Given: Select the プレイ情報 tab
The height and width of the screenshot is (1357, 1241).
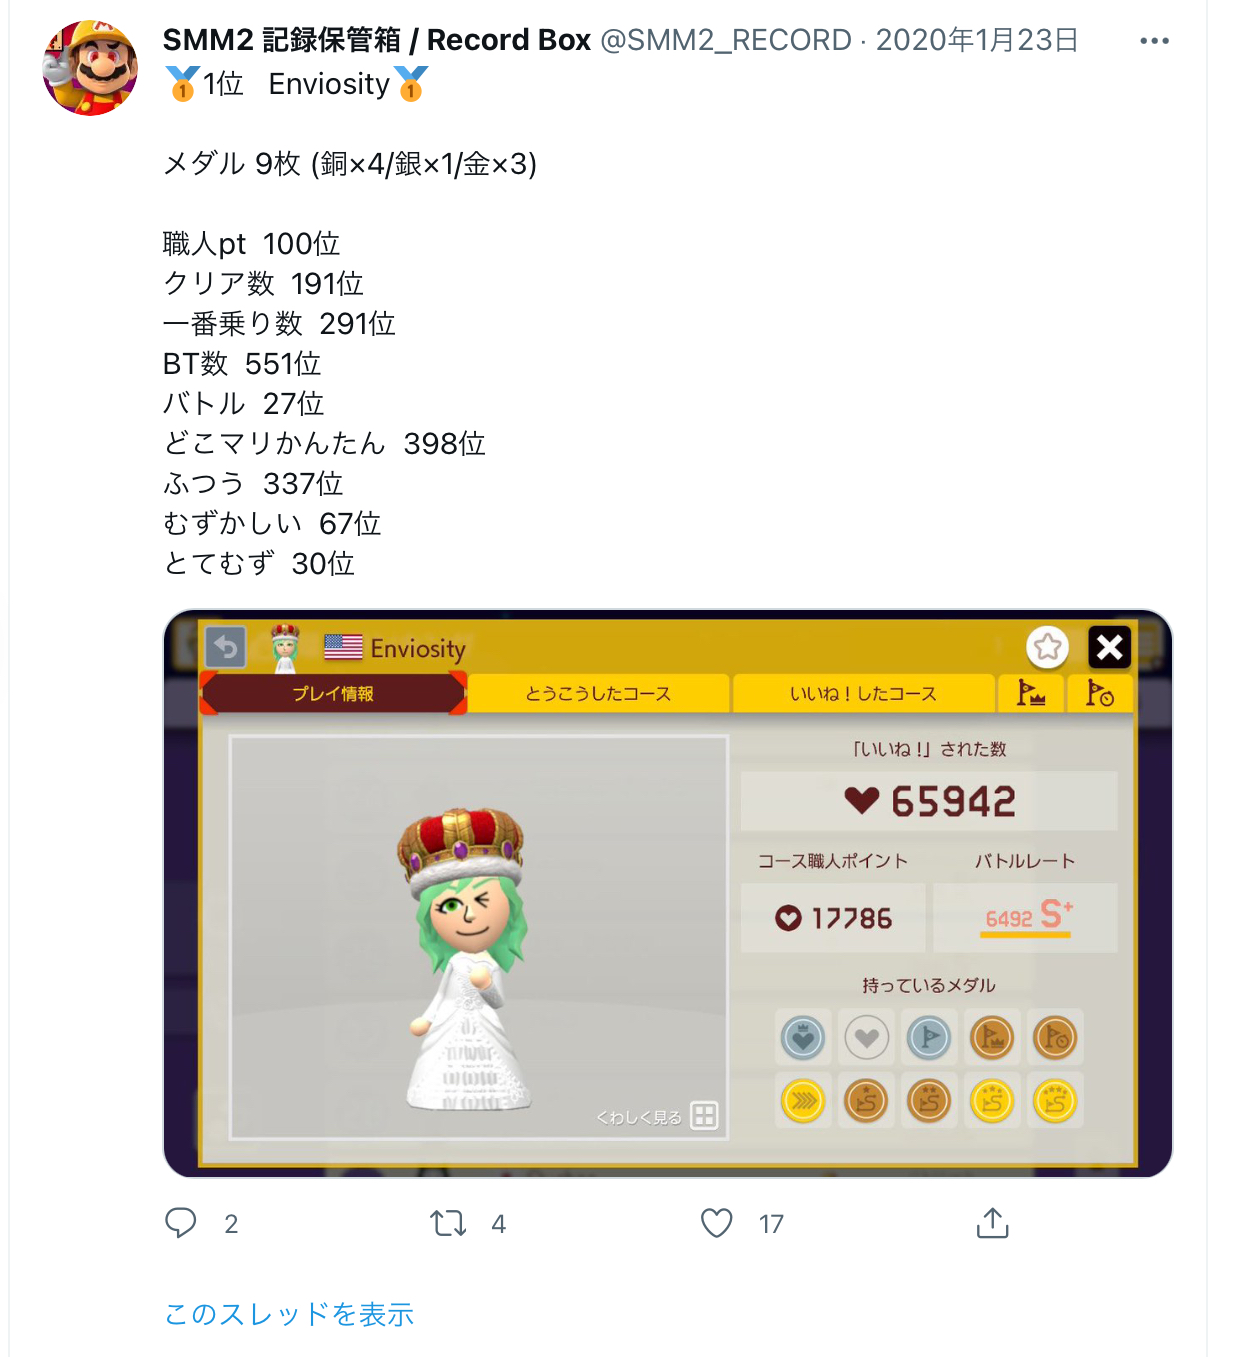Looking at the screenshot, I should click(334, 693).
